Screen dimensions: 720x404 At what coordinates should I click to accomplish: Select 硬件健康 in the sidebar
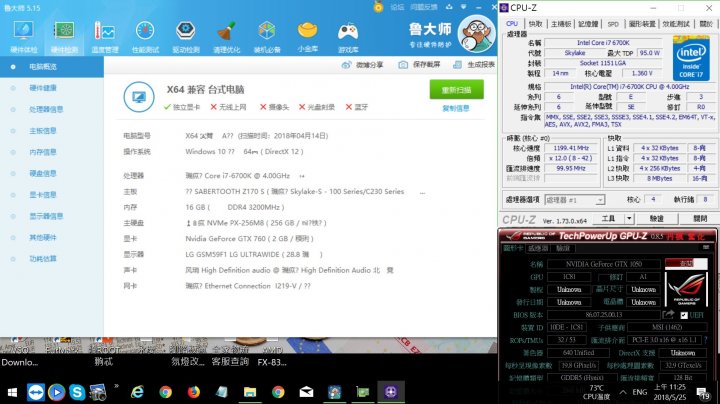52,88
